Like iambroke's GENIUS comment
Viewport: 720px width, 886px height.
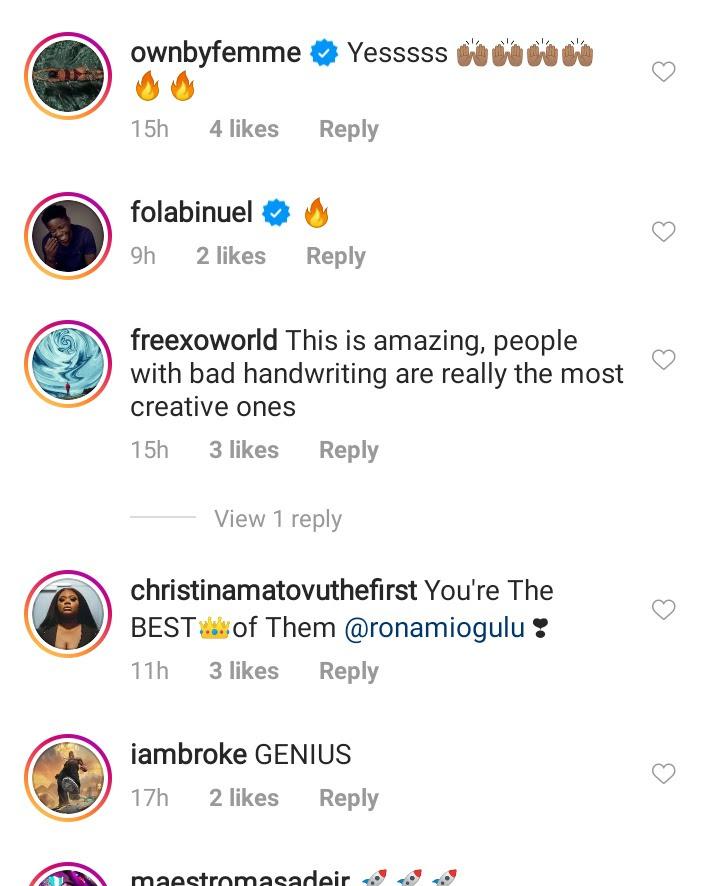pos(663,774)
